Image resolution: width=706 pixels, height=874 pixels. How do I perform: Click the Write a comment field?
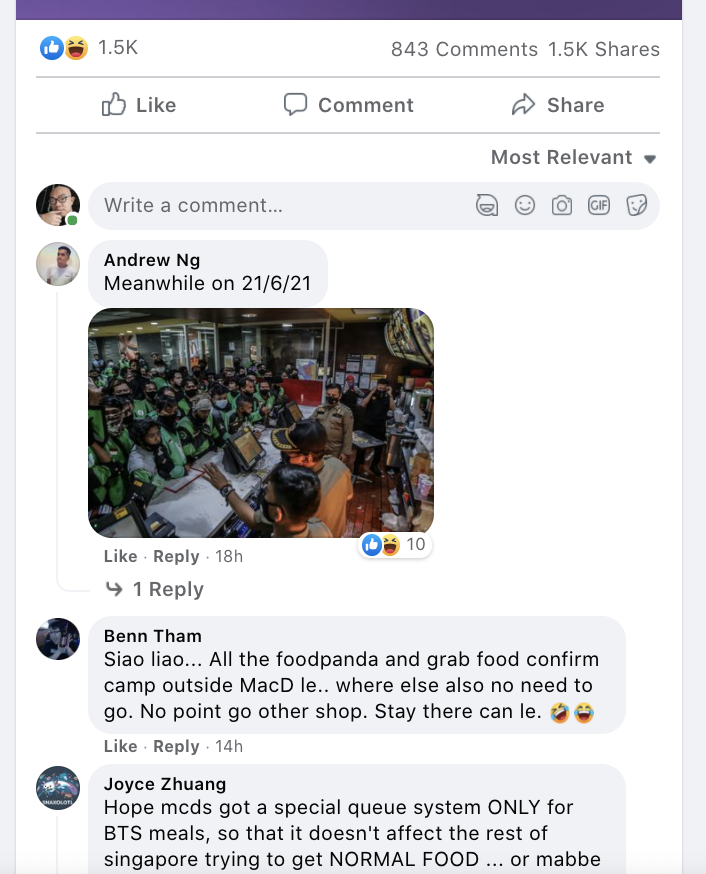tap(280, 206)
